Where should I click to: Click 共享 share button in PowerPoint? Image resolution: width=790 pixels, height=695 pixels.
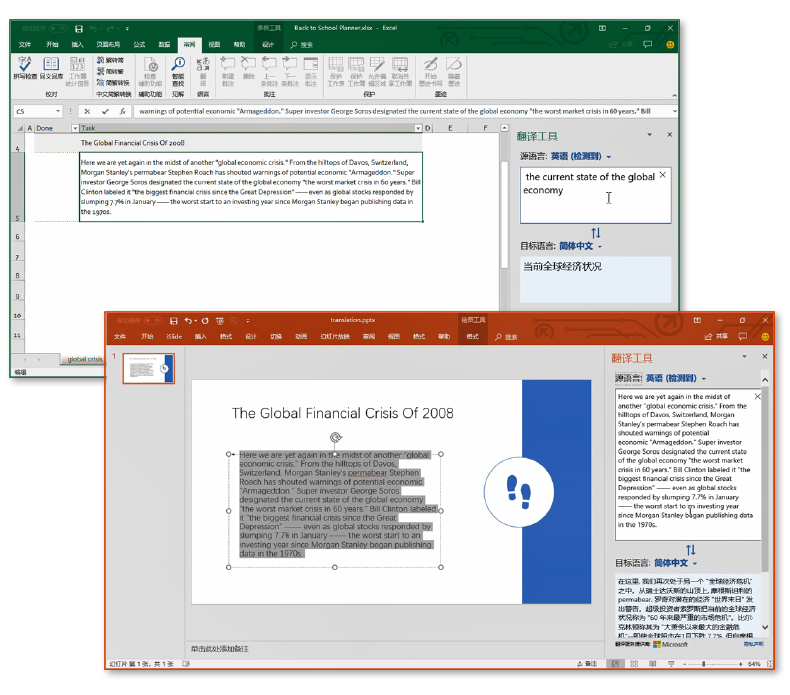[716, 337]
